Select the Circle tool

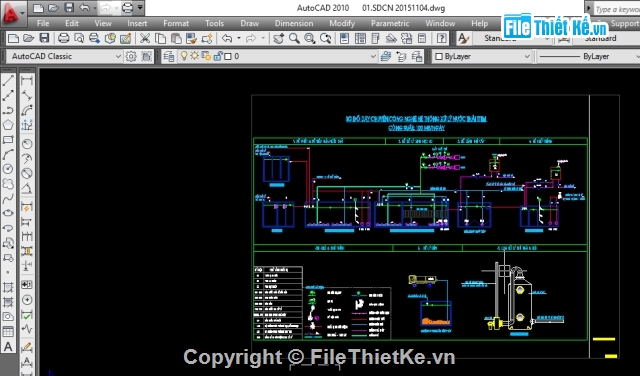click(x=8, y=169)
